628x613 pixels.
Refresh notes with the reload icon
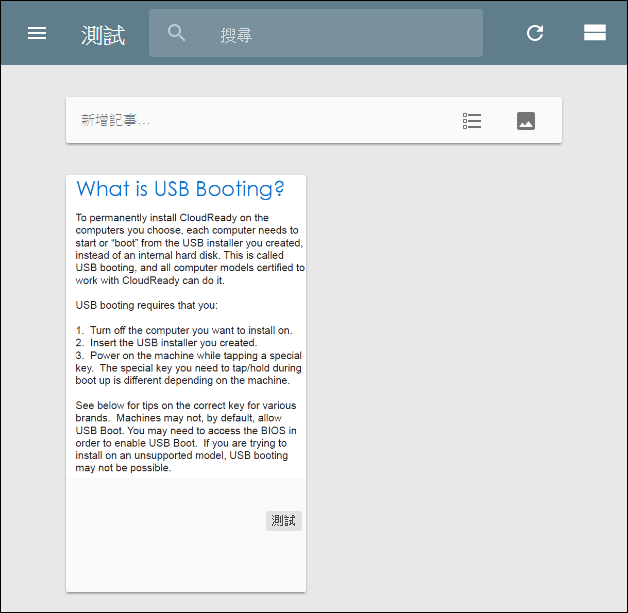[535, 33]
